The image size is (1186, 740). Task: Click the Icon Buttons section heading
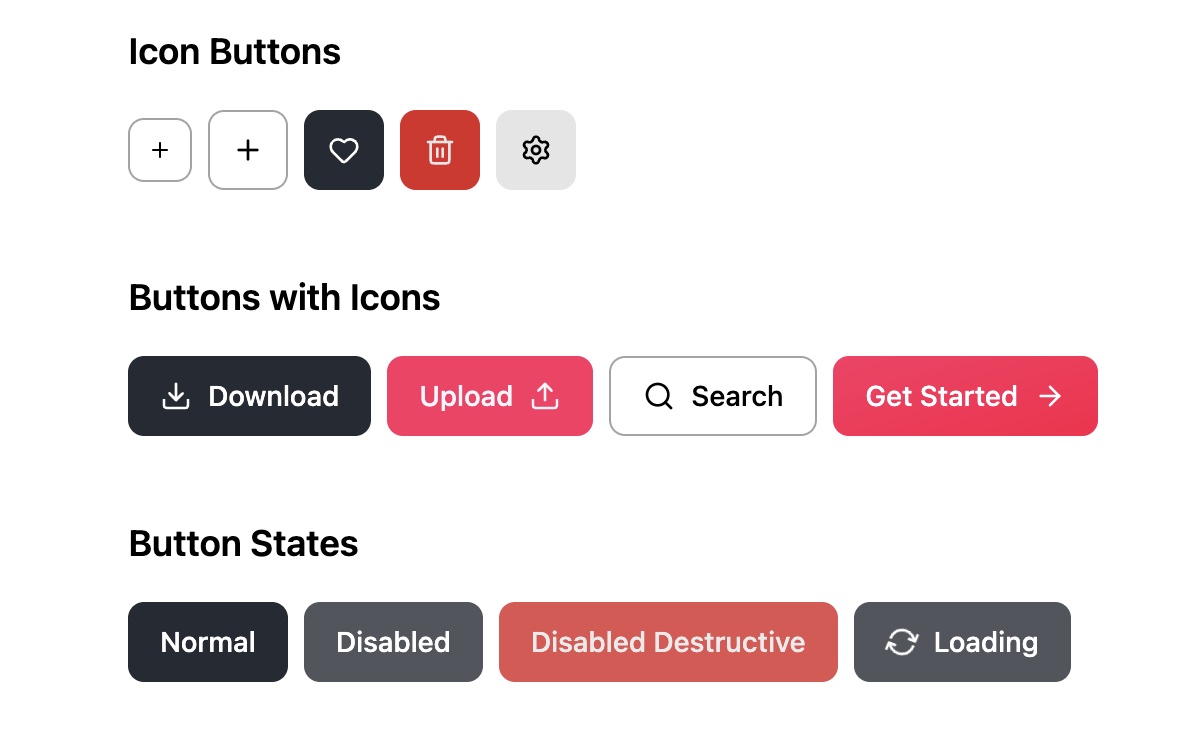coord(234,51)
